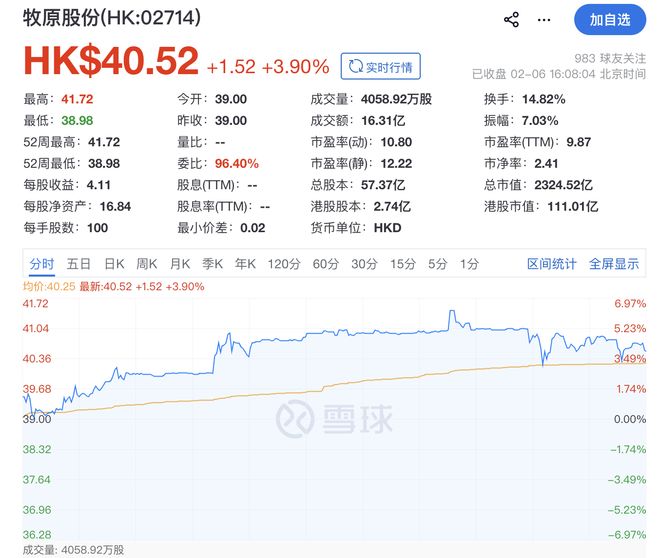Click the 最低 value 38.98 in stats
The height and width of the screenshot is (558, 660).
click(x=77, y=121)
